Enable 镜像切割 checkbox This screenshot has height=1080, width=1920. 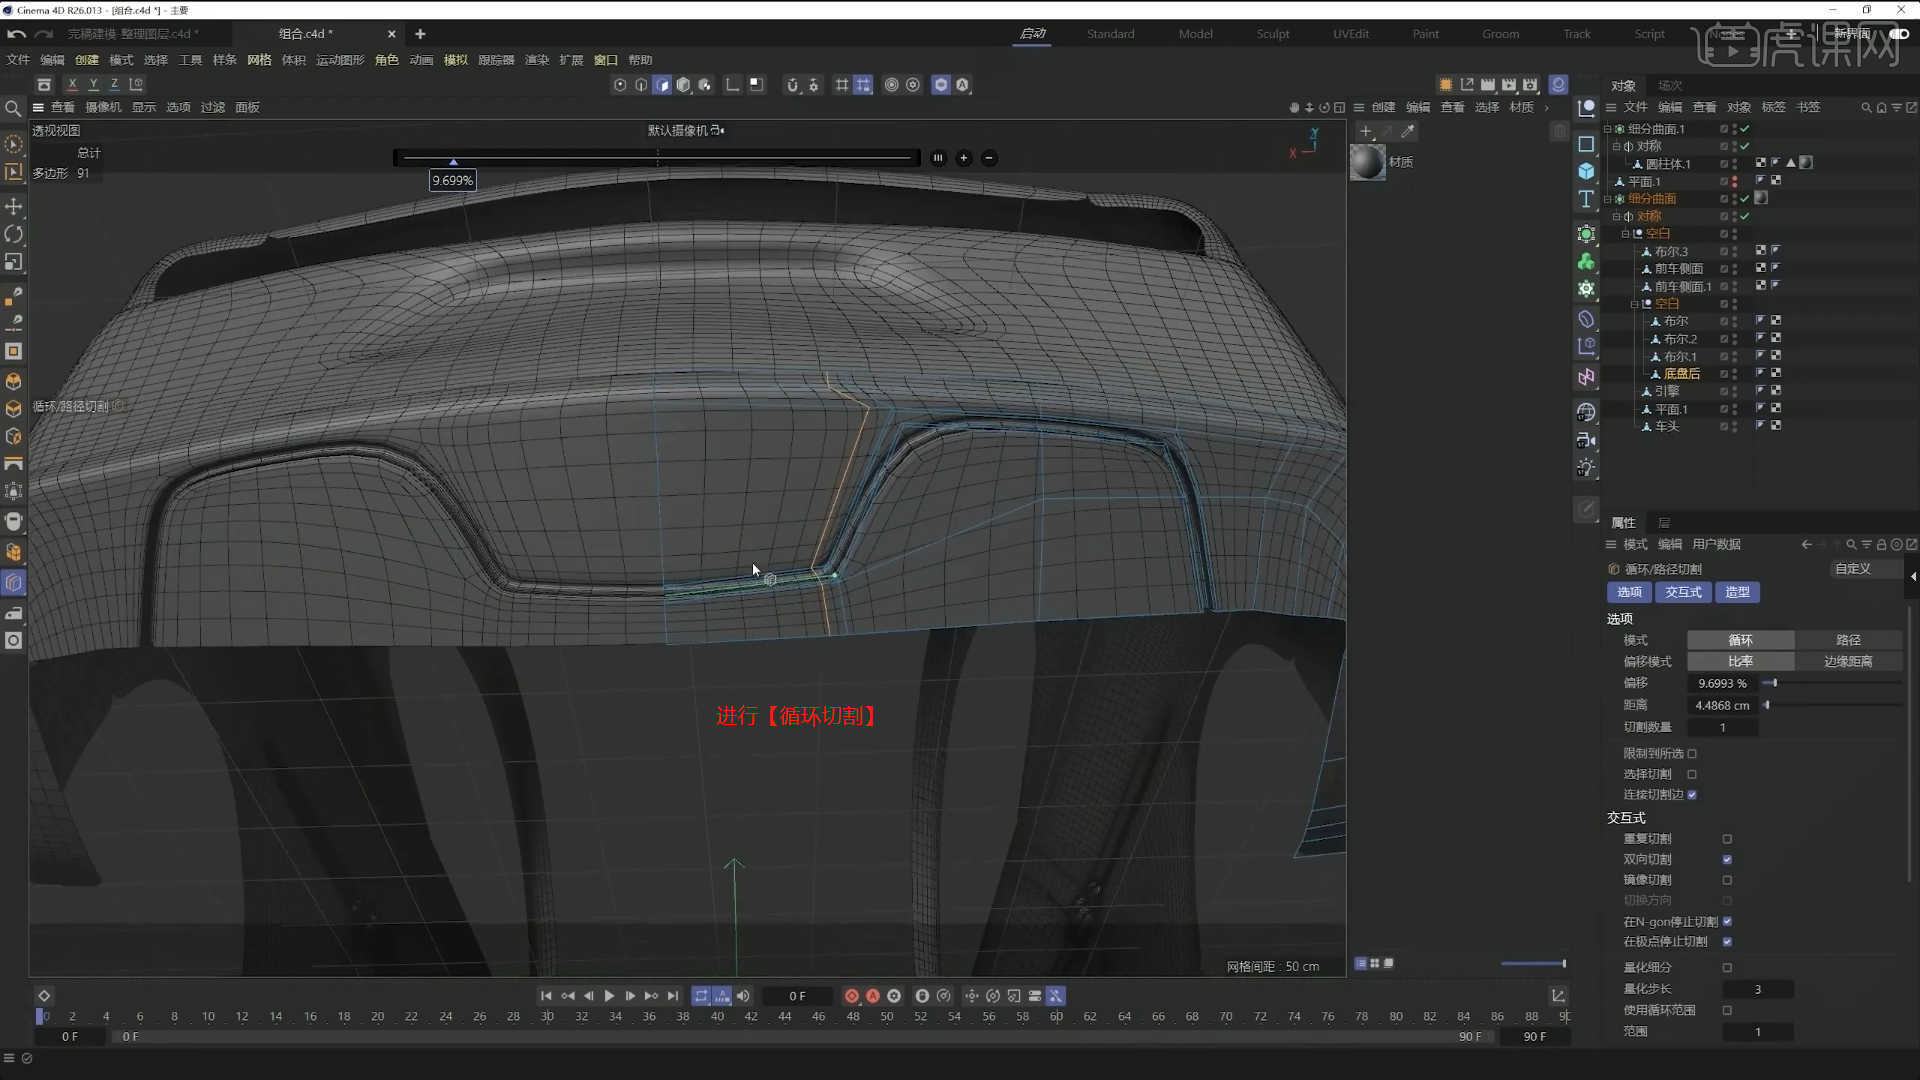(1727, 880)
